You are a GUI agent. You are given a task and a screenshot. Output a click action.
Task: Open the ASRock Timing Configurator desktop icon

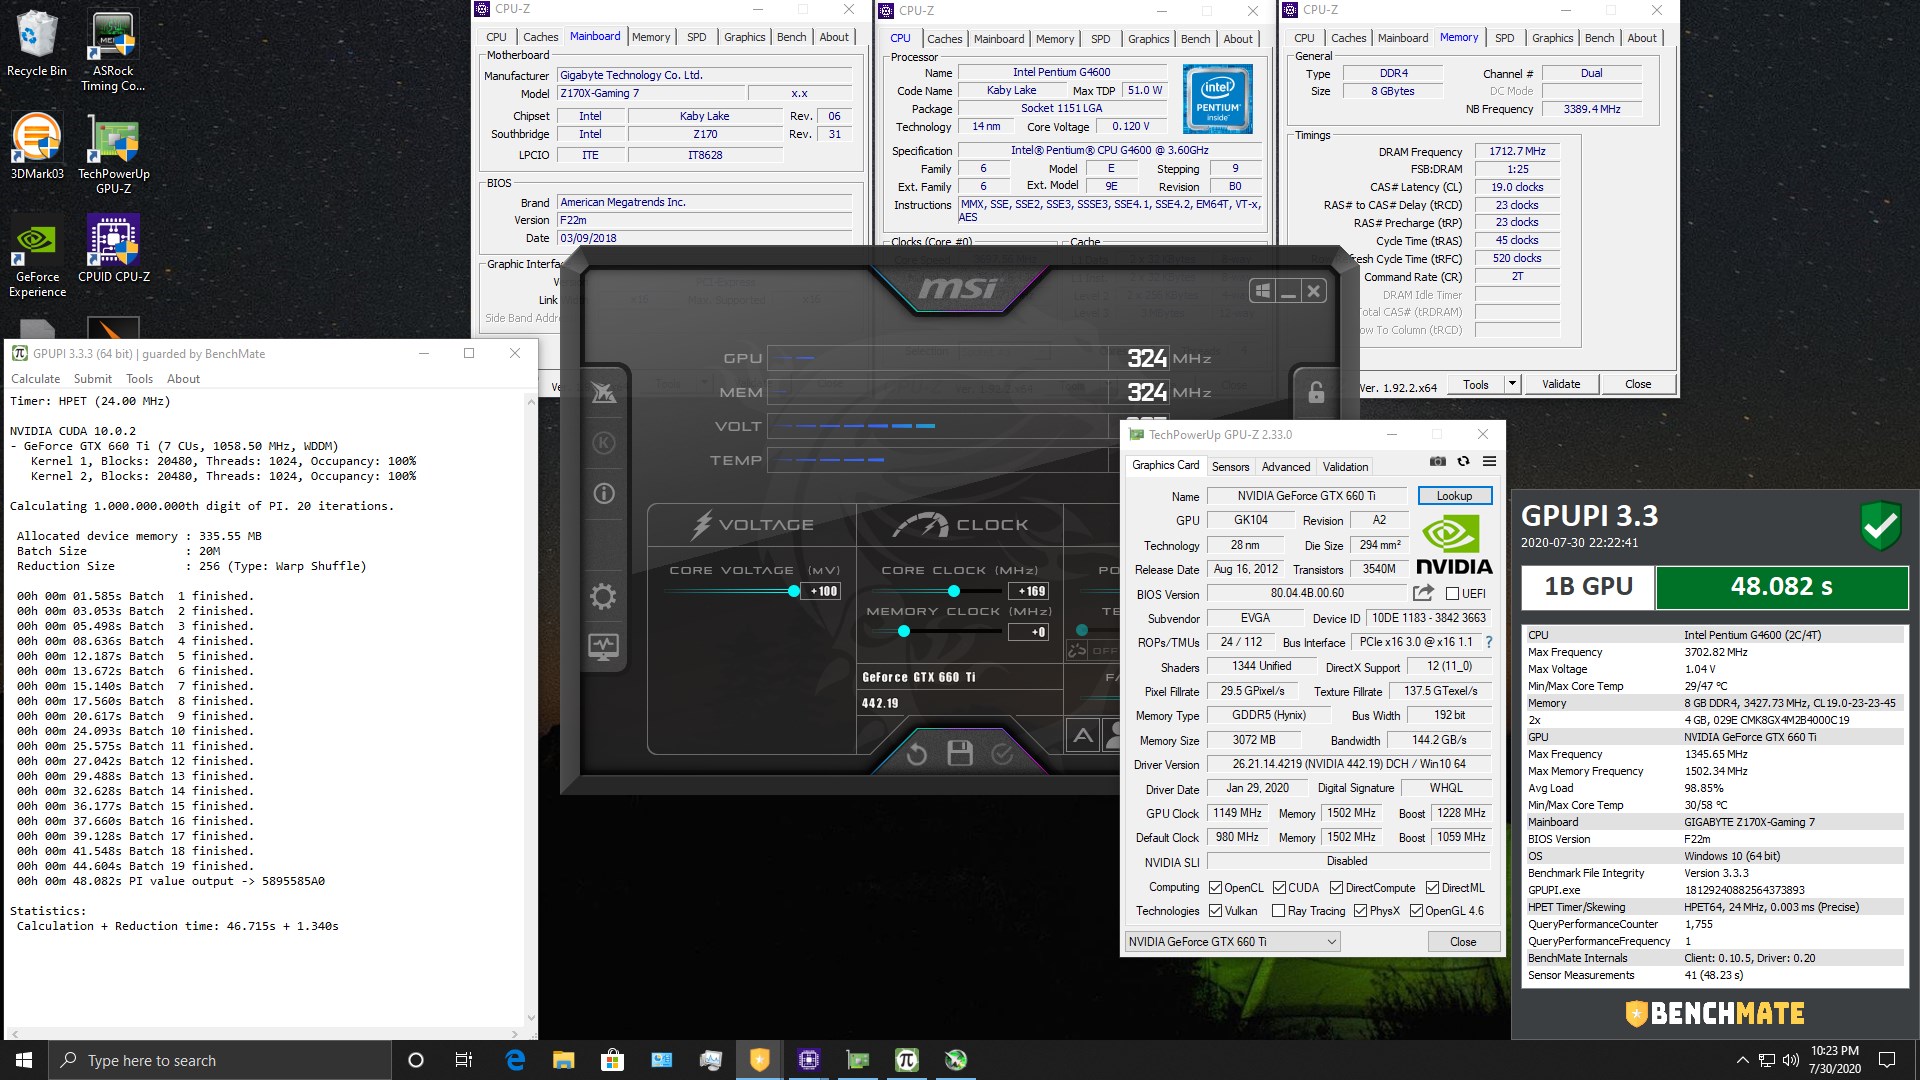pos(113,52)
